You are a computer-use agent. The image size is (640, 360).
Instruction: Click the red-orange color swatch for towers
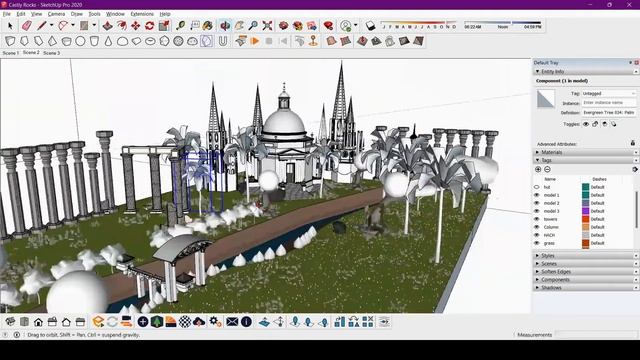tap(585, 219)
